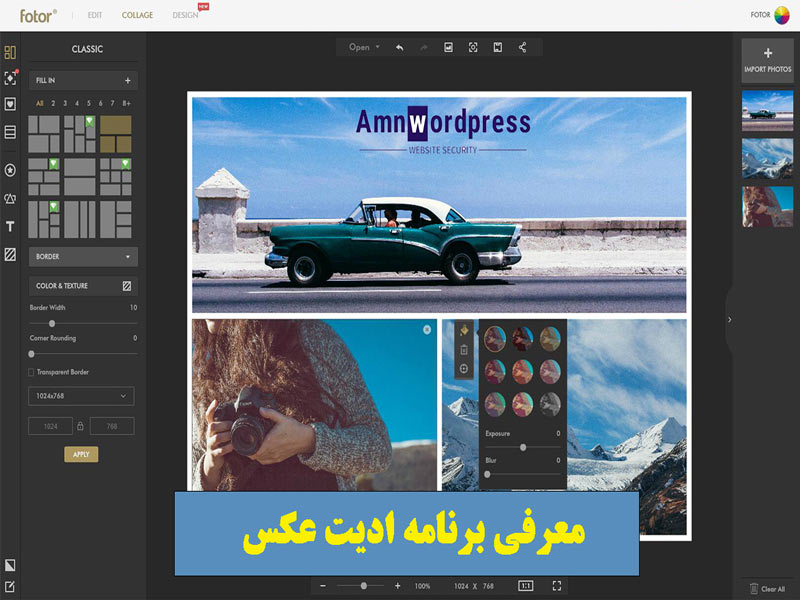Click the Redo arrow in top toolbar
800x600 pixels.
(423, 47)
